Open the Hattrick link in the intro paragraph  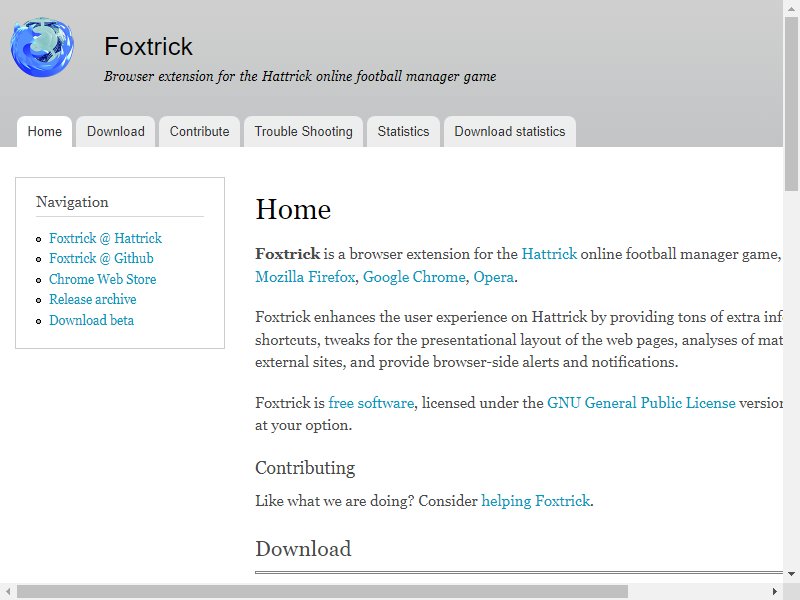click(x=549, y=254)
